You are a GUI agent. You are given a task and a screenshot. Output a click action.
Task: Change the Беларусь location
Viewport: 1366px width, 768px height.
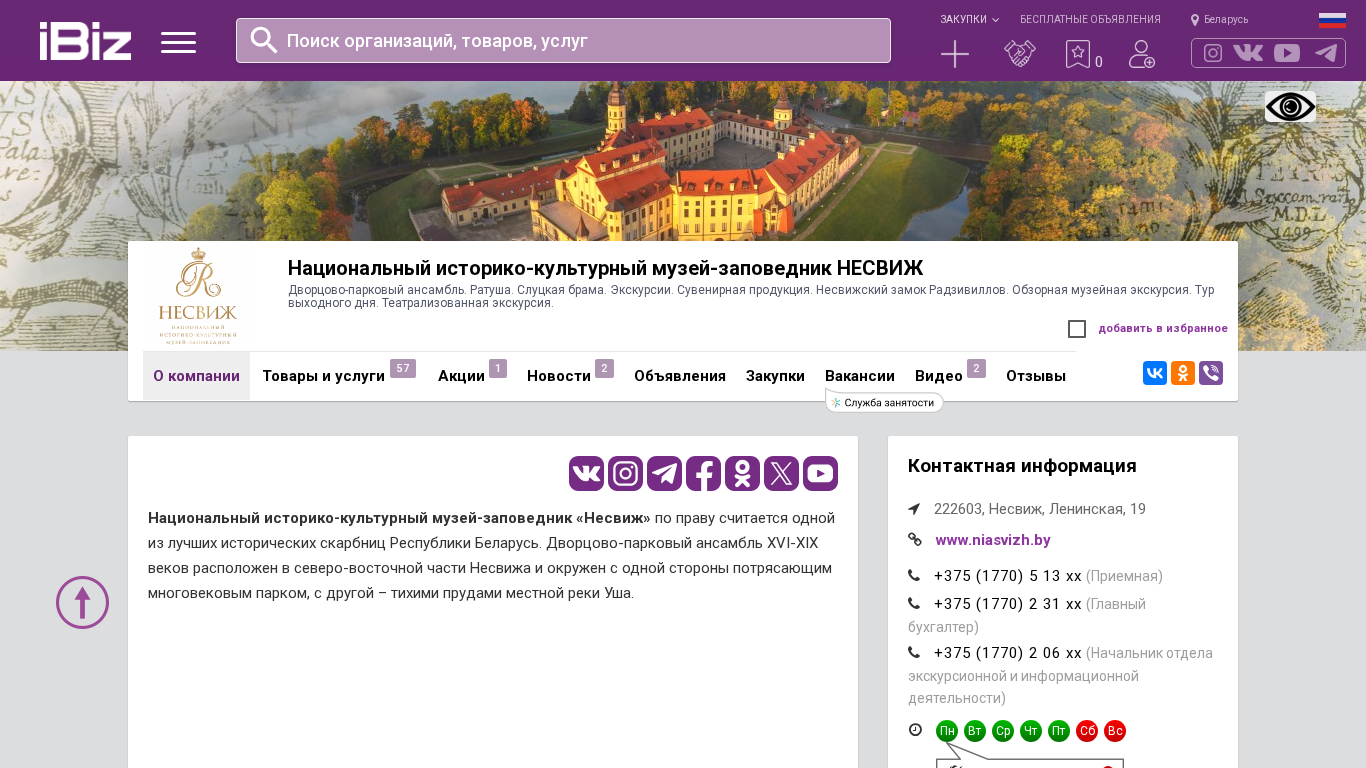click(1219, 19)
